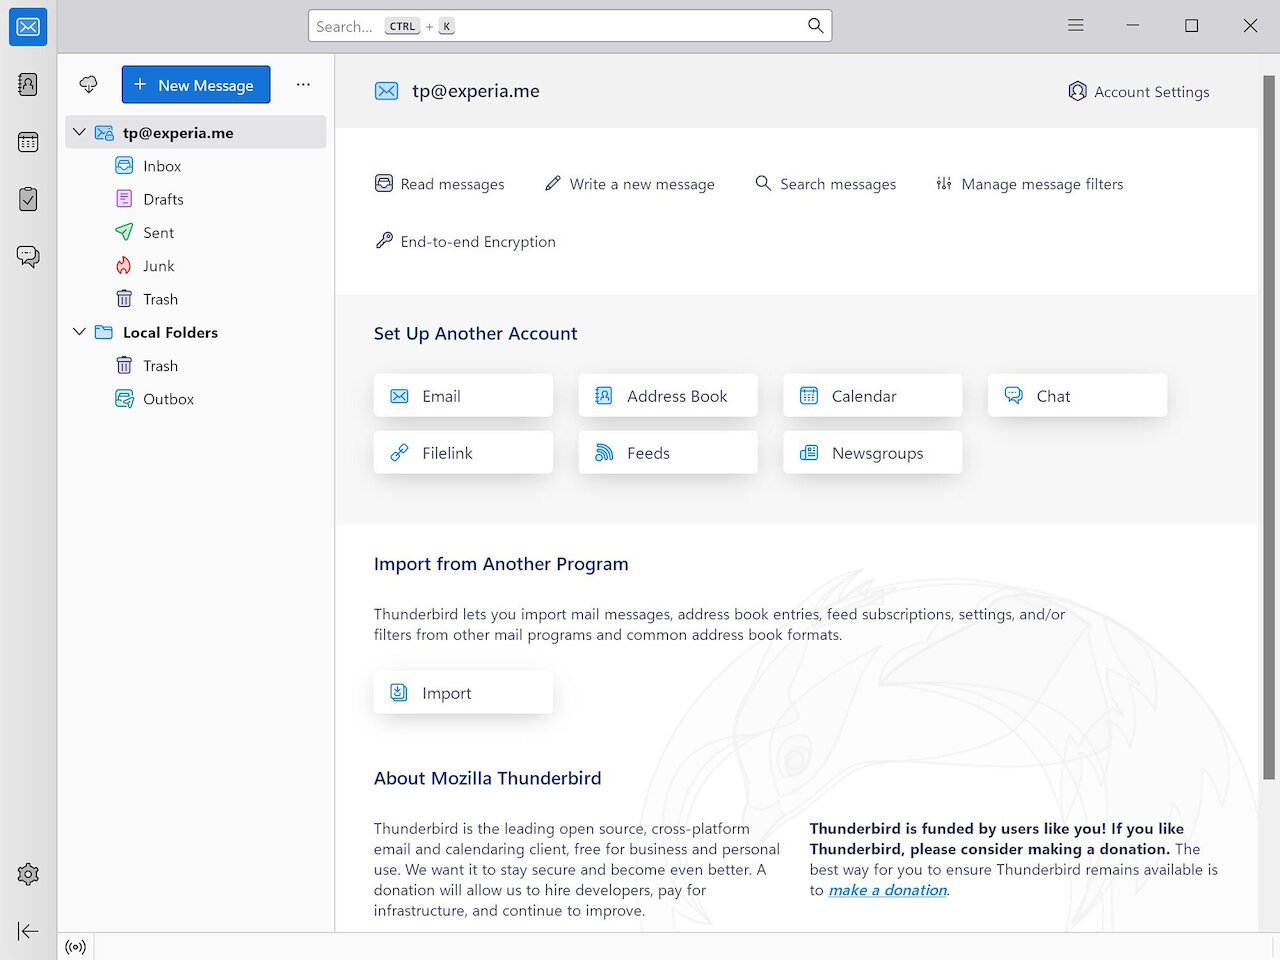Viewport: 1280px width, 960px height.
Task: Toggle online status from the status bar
Action: tap(75, 947)
